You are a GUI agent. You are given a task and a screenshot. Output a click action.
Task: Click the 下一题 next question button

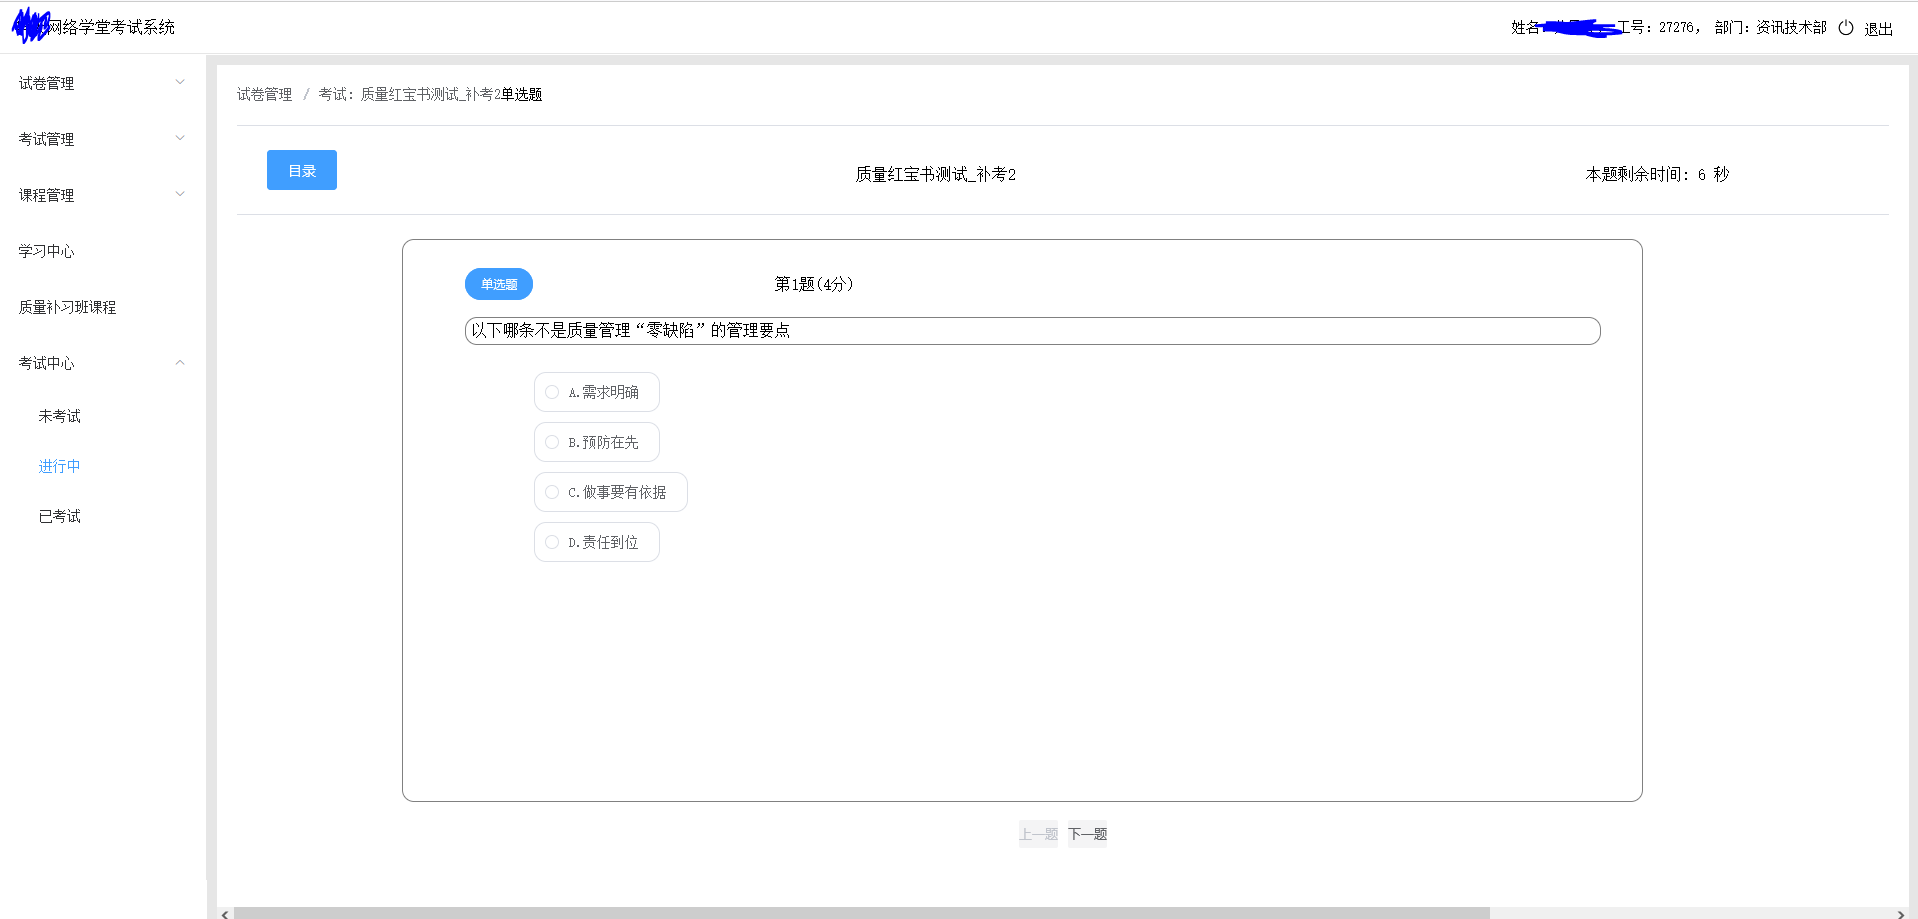tap(1087, 834)
